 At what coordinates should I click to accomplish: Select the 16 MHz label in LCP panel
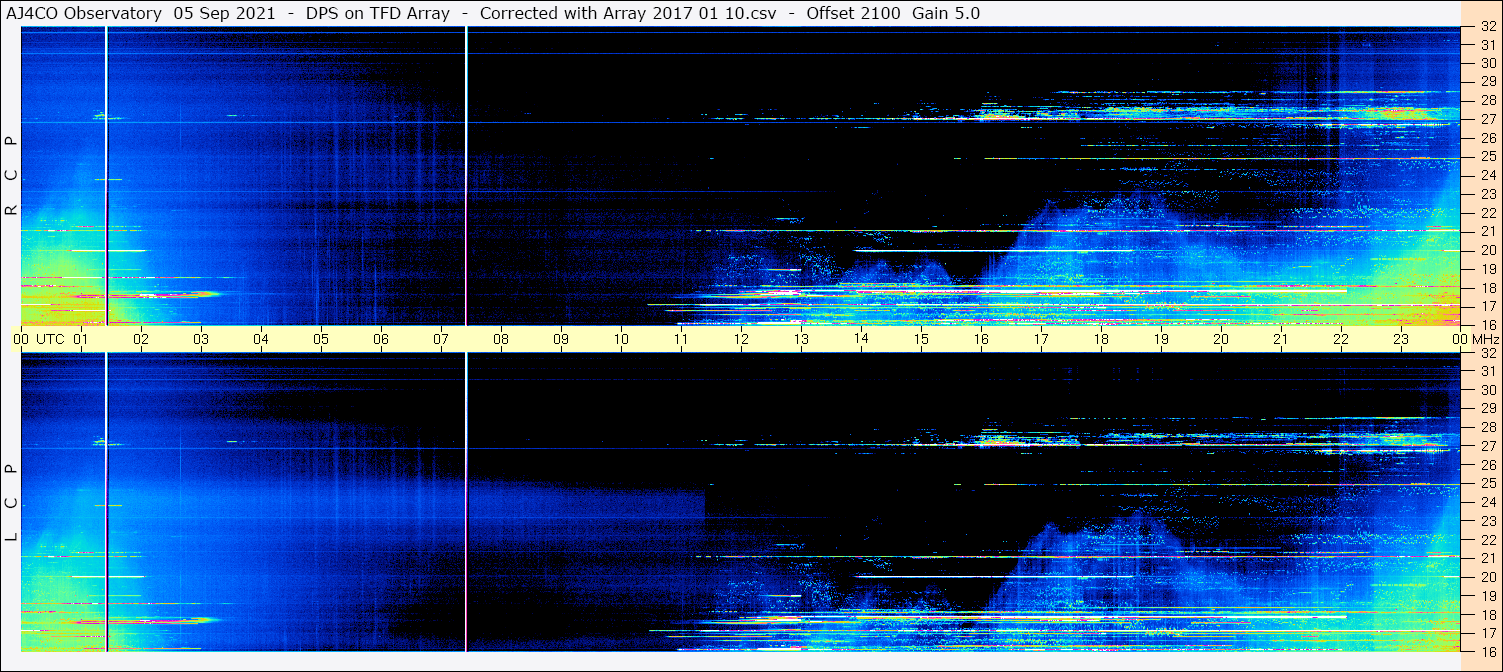(x=1487, y=651)
